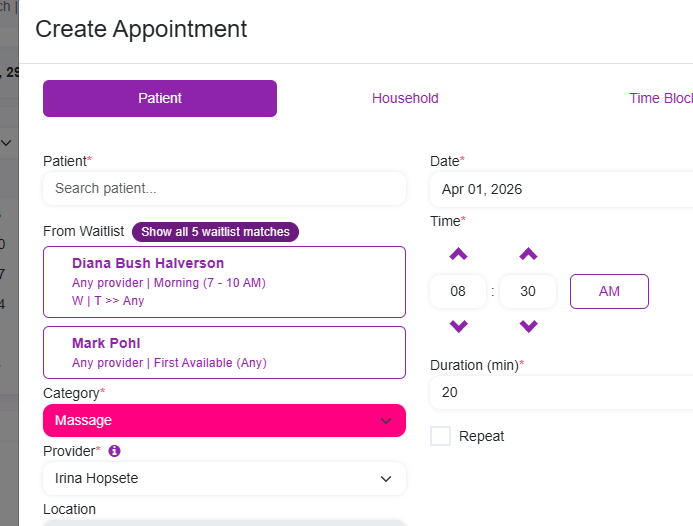Select Mark Pohl from waitlist
The width and height of the screenshot is (693, 526).
click(x=224, y=352)
